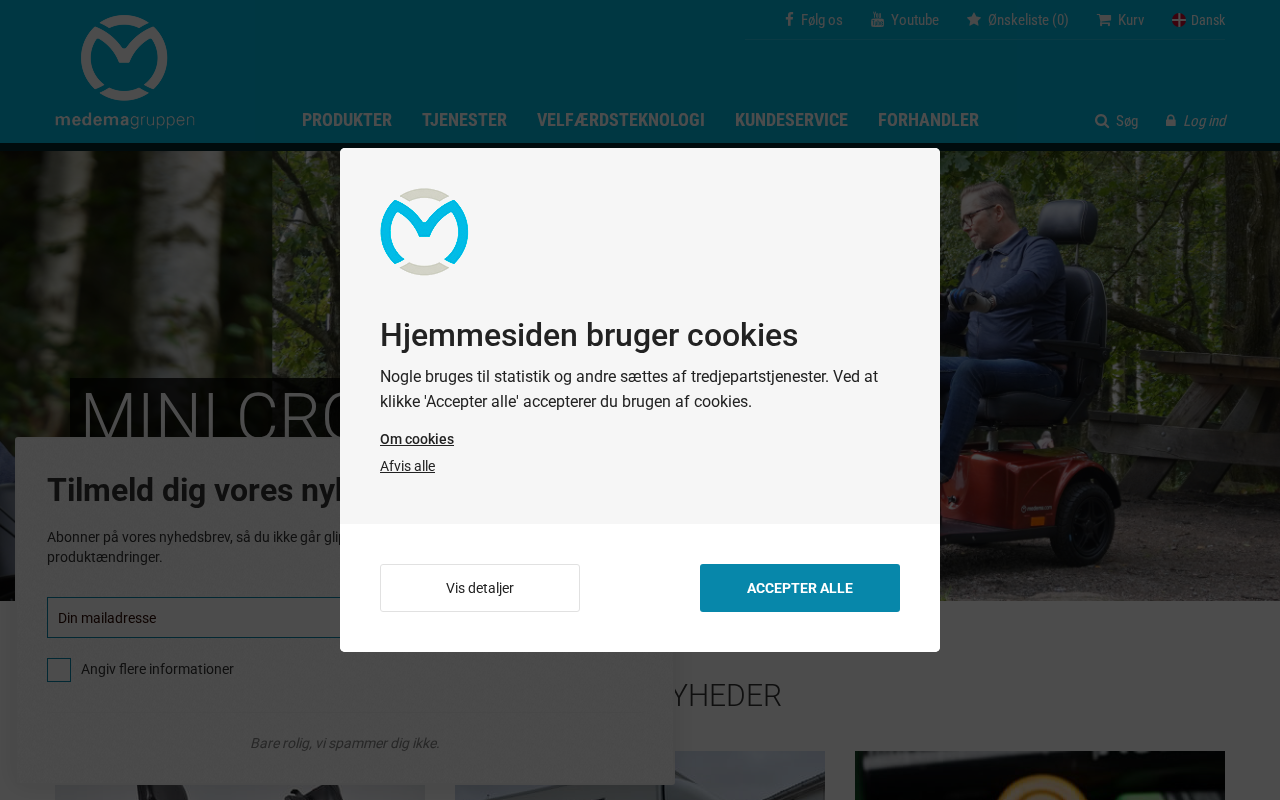Screen dimensions: 1280x800
Task: Tick the Angiv flere informationer checkbox
Action: pyautogui.click(x=59, y=670)
